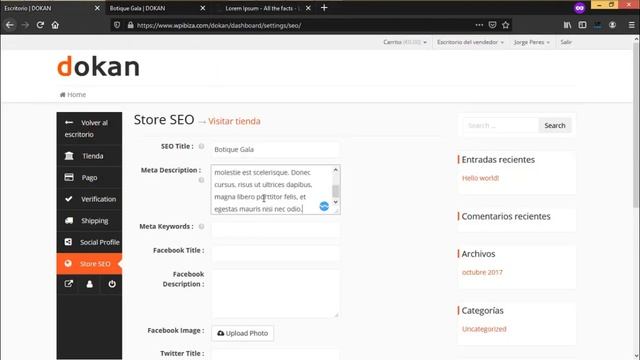Expand Escritorio del vendedor dropdown
This screenshot has width=640, height=360.
[470, 42]
